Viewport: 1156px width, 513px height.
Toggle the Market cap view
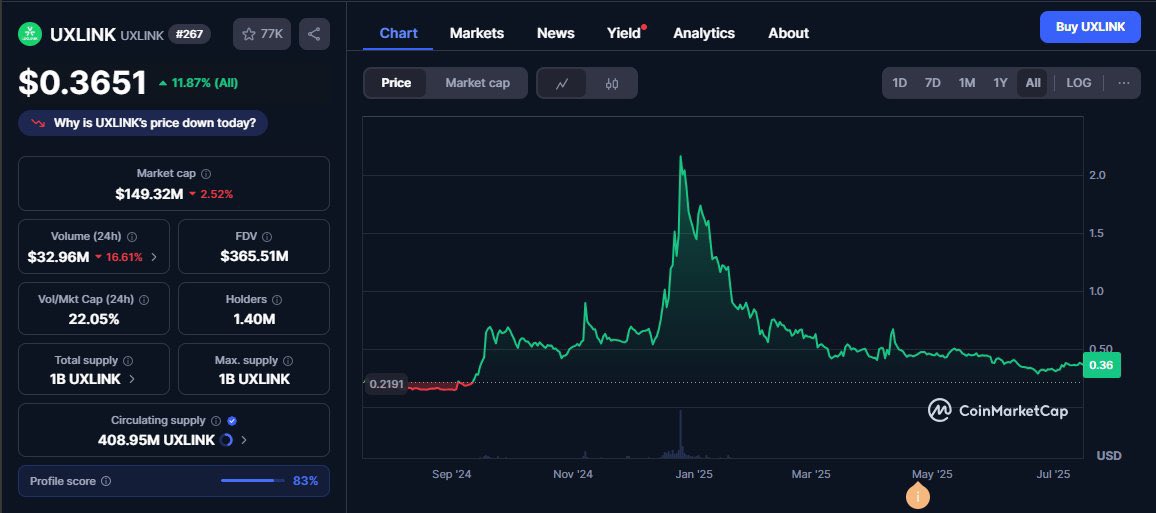coord(477,83)
